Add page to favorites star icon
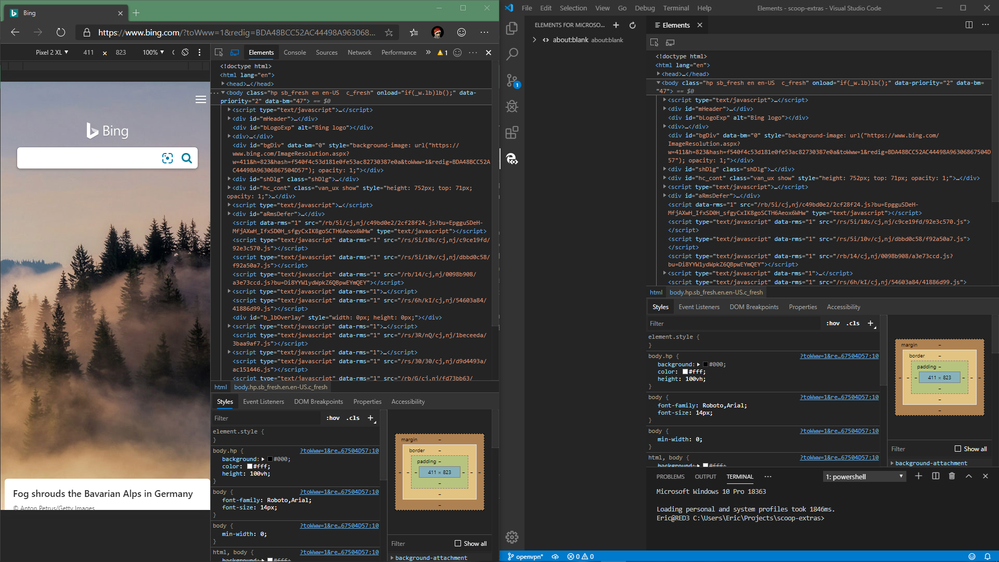Image resolution: width=999 pixels, height=562 pixels. click(x=389, y=32)
